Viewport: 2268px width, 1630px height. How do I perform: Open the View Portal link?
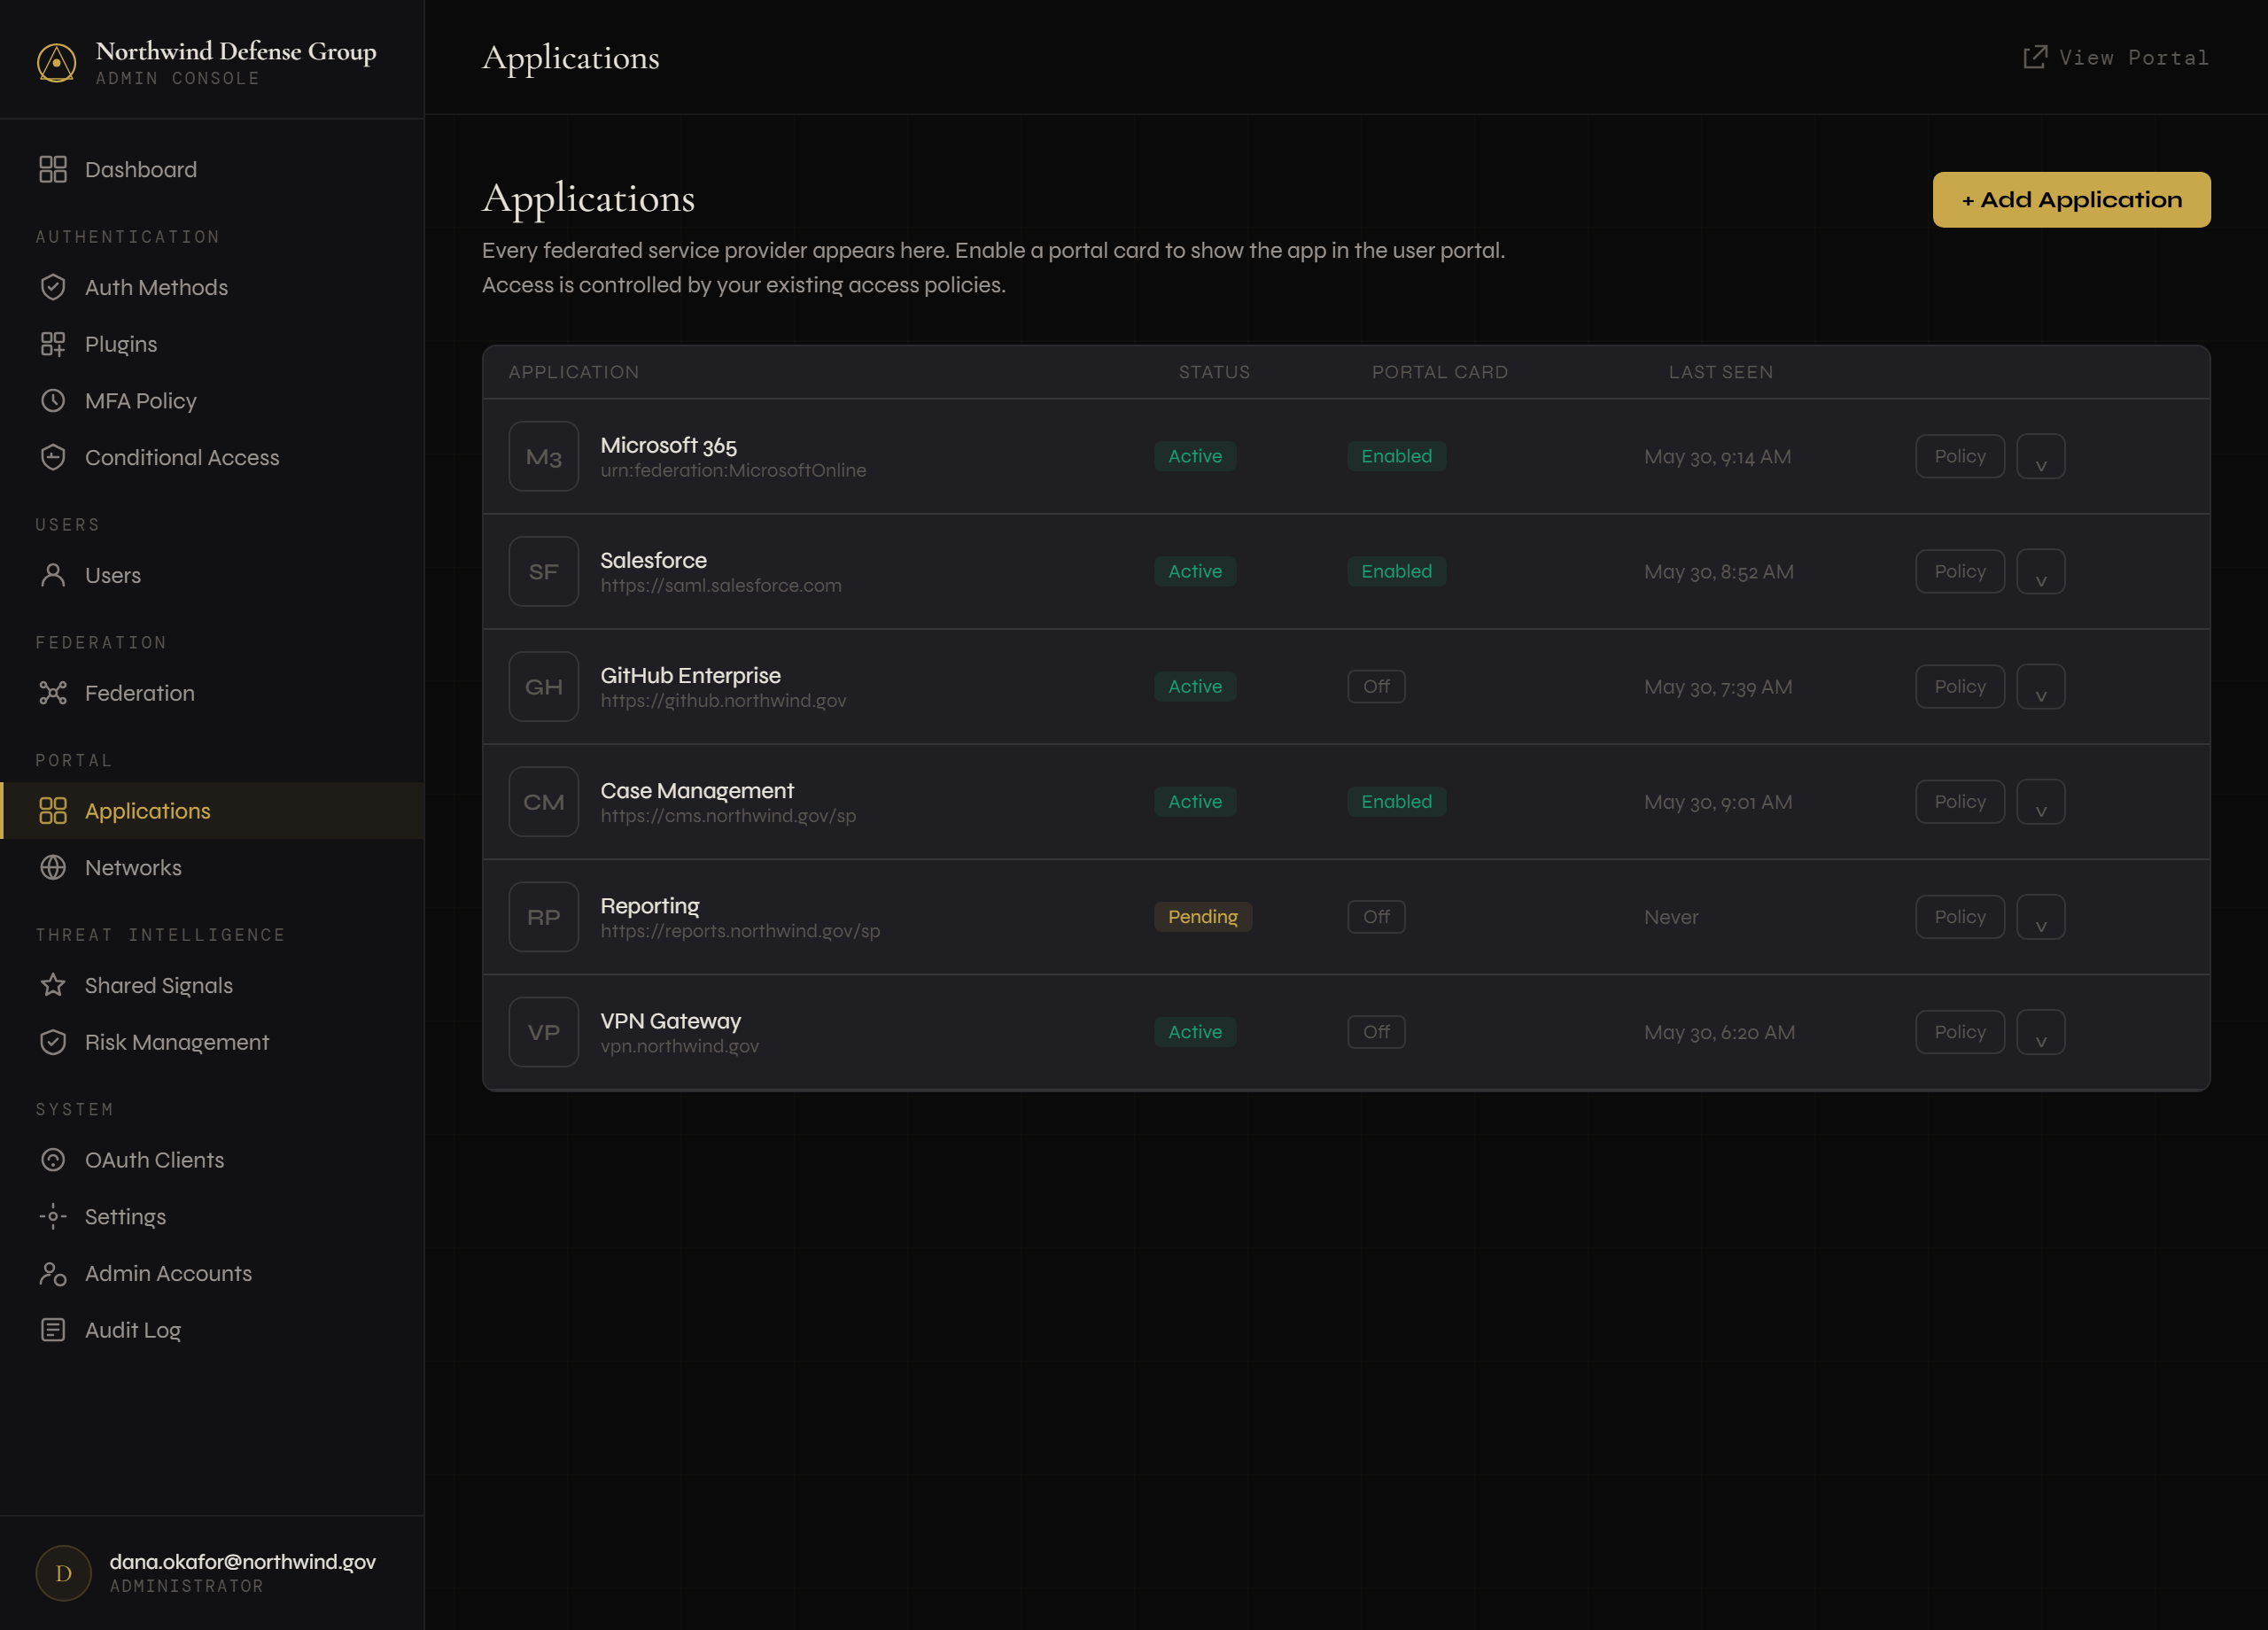[x=2116, y=57]
